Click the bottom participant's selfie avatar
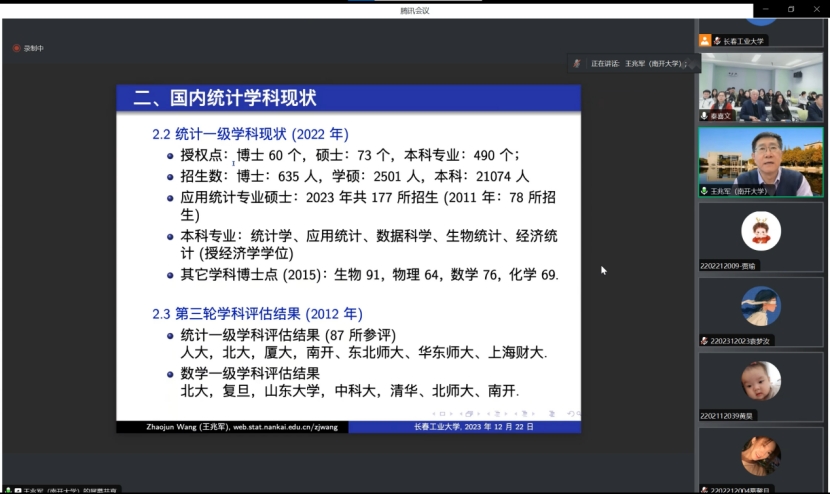This screenshot has height=495, width=830. pyautogui.click(x=761, y=456)
